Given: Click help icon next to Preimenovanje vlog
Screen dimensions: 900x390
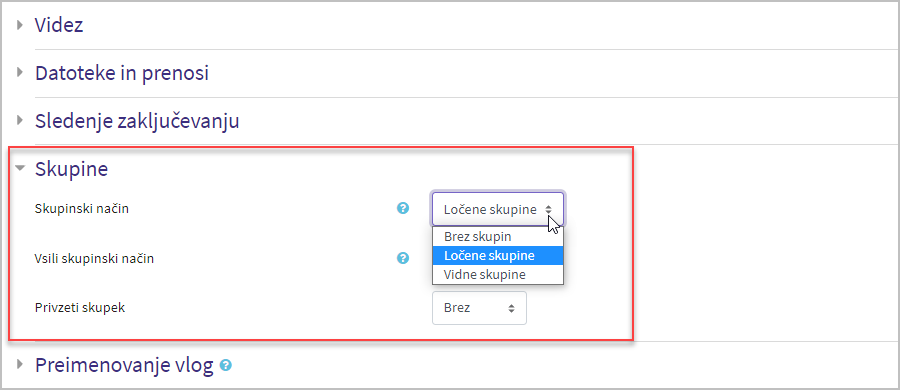Looking at the screenshot, I should coord(226,365).
